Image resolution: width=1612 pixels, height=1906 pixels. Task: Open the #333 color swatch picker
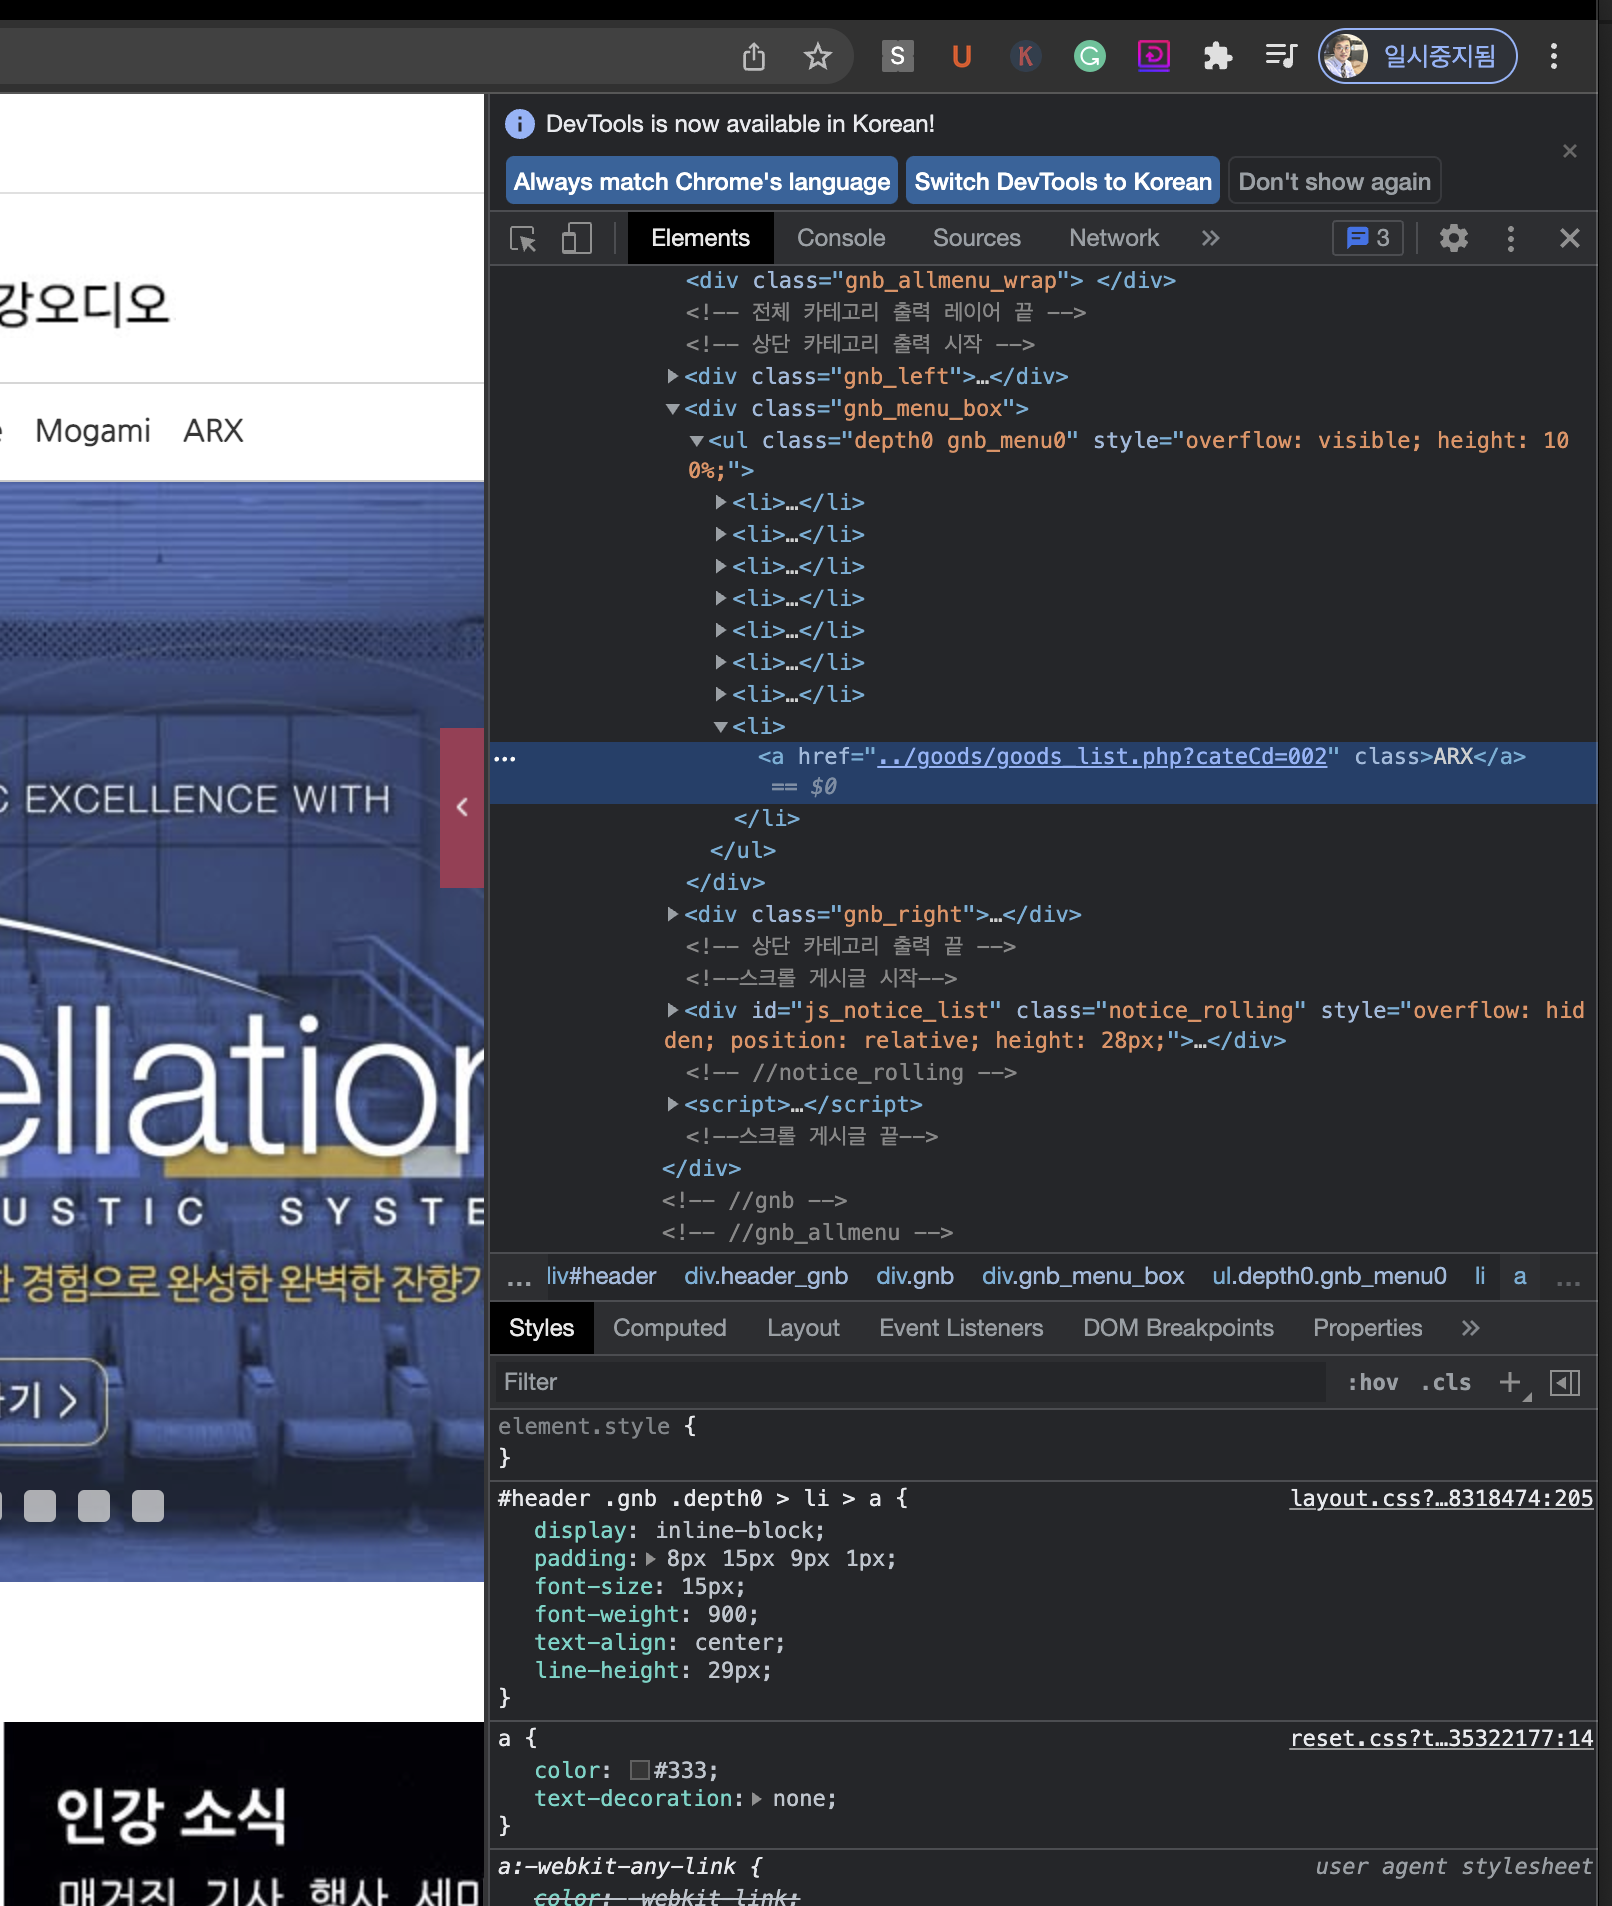coord(640,1770)
